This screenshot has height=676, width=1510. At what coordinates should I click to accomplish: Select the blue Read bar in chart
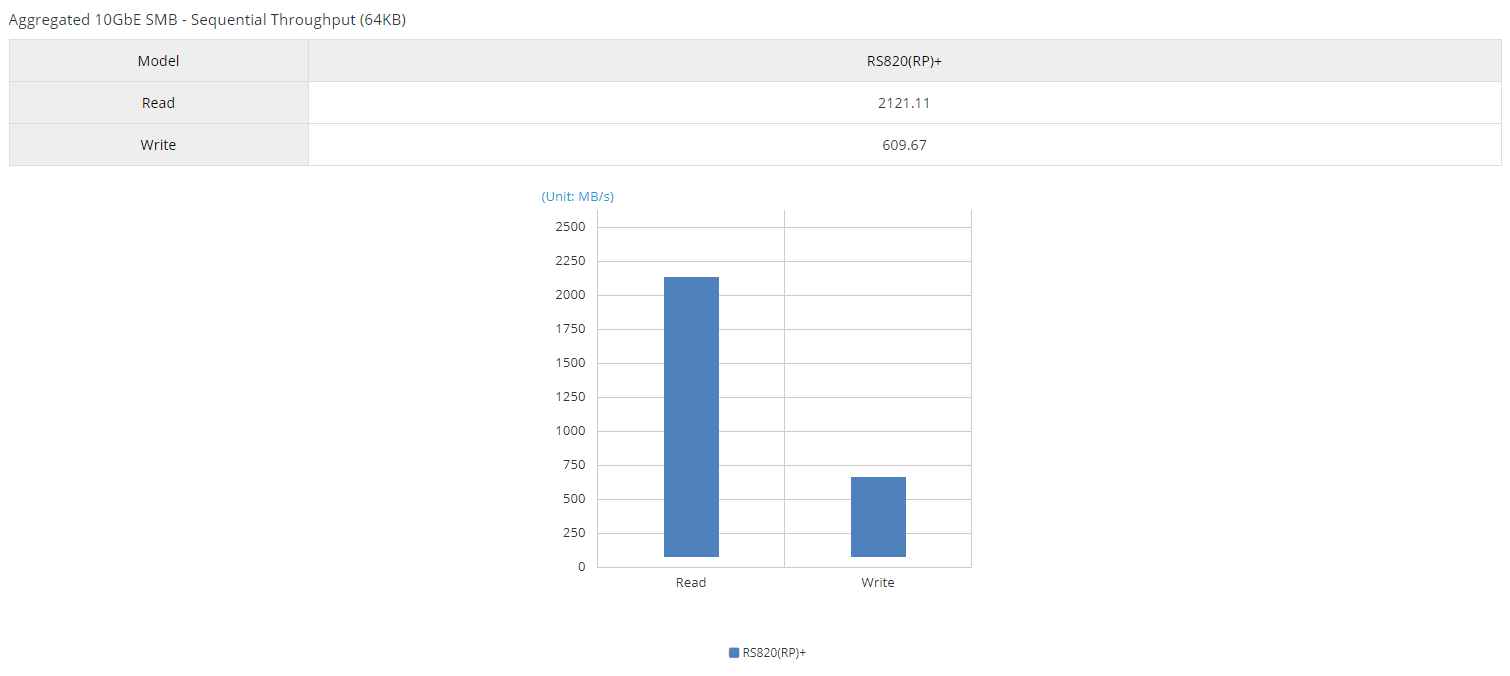pos(691,417)
